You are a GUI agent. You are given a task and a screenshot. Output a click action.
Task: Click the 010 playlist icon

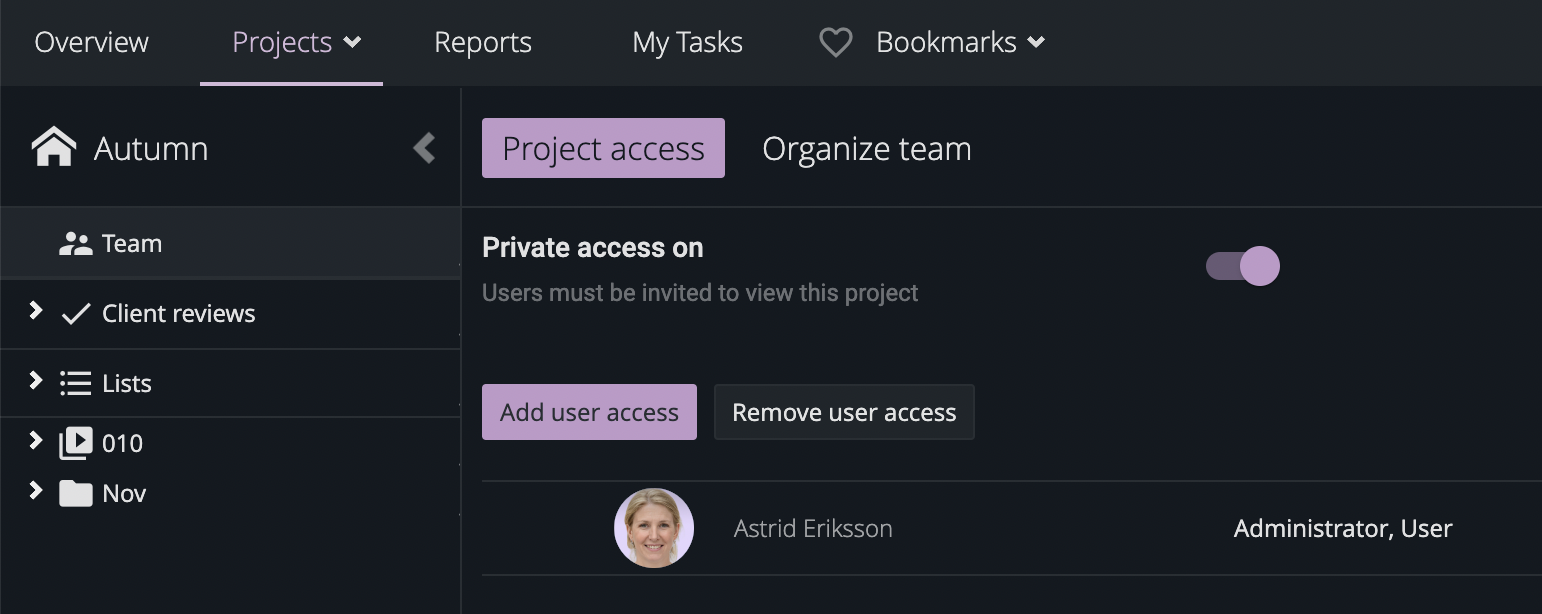(76, 443)
